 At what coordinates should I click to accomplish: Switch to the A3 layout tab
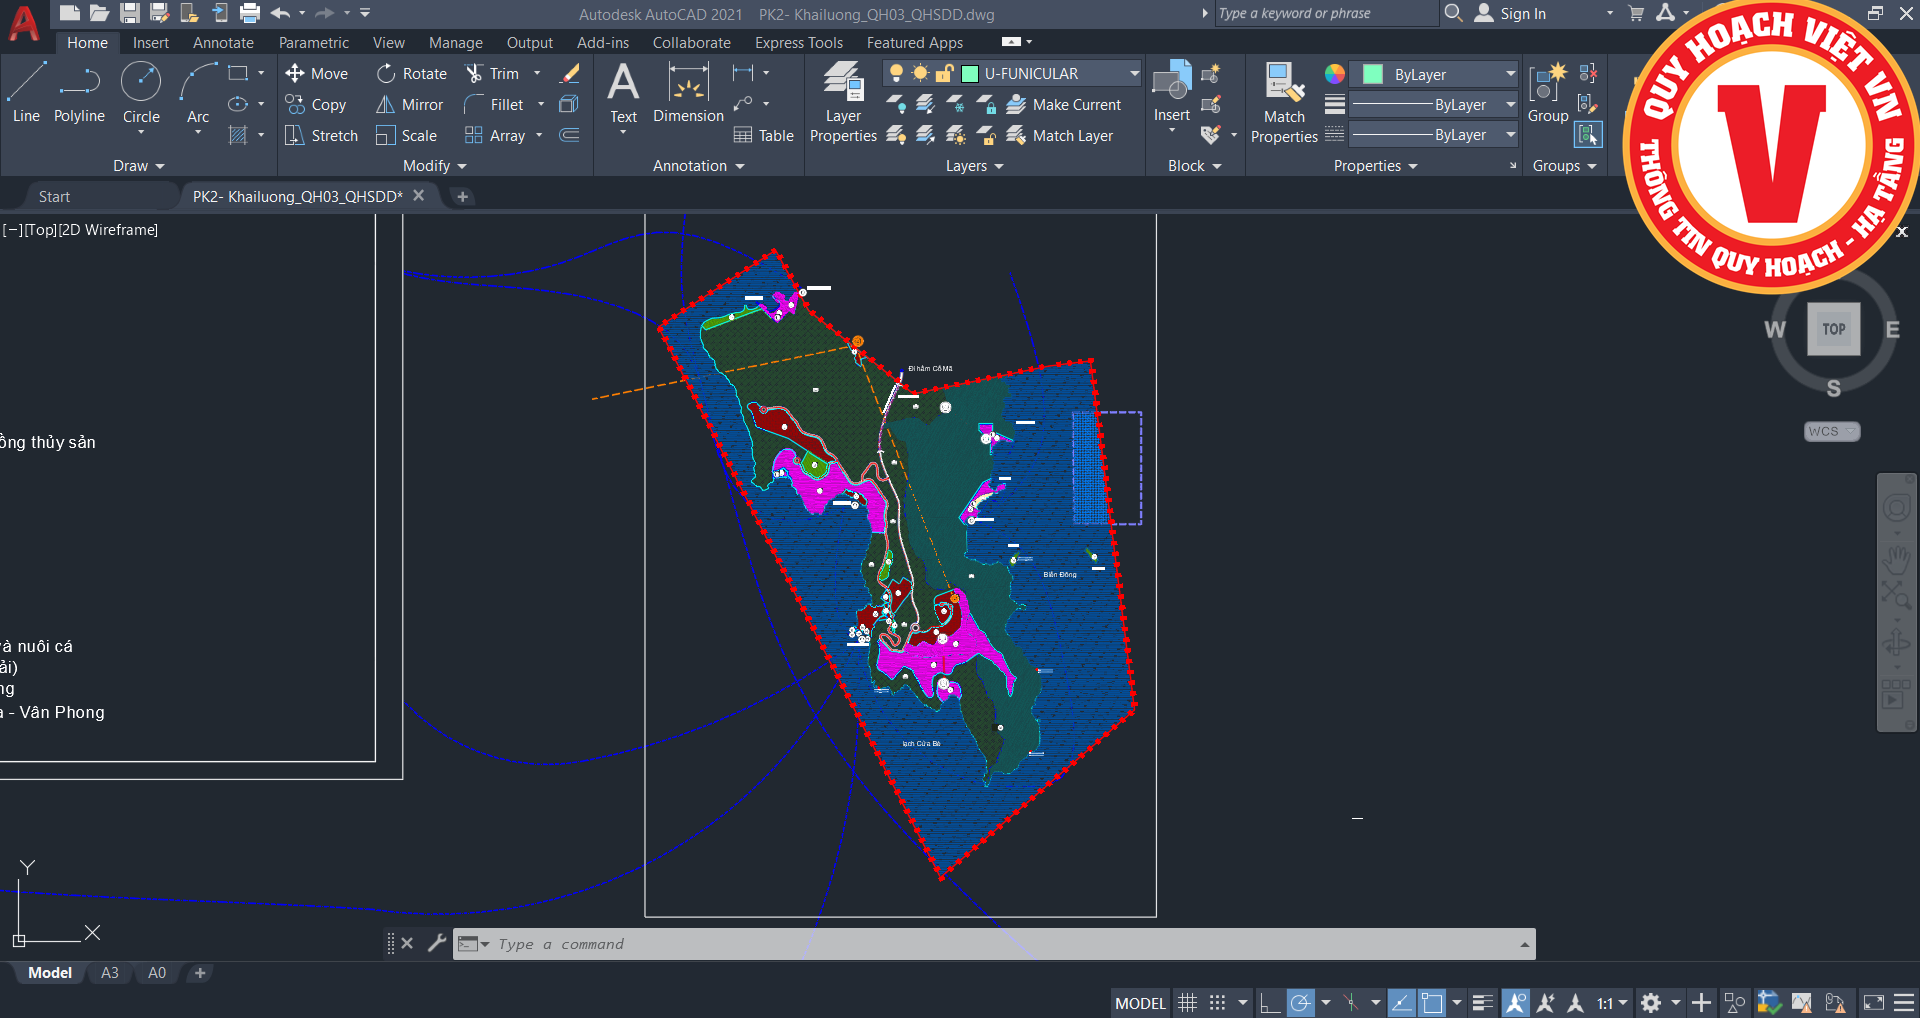[110, 973]
